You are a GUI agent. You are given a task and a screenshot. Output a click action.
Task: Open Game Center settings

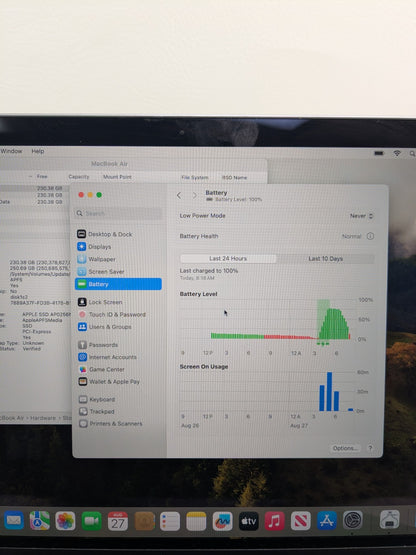(x=102, y=369)
